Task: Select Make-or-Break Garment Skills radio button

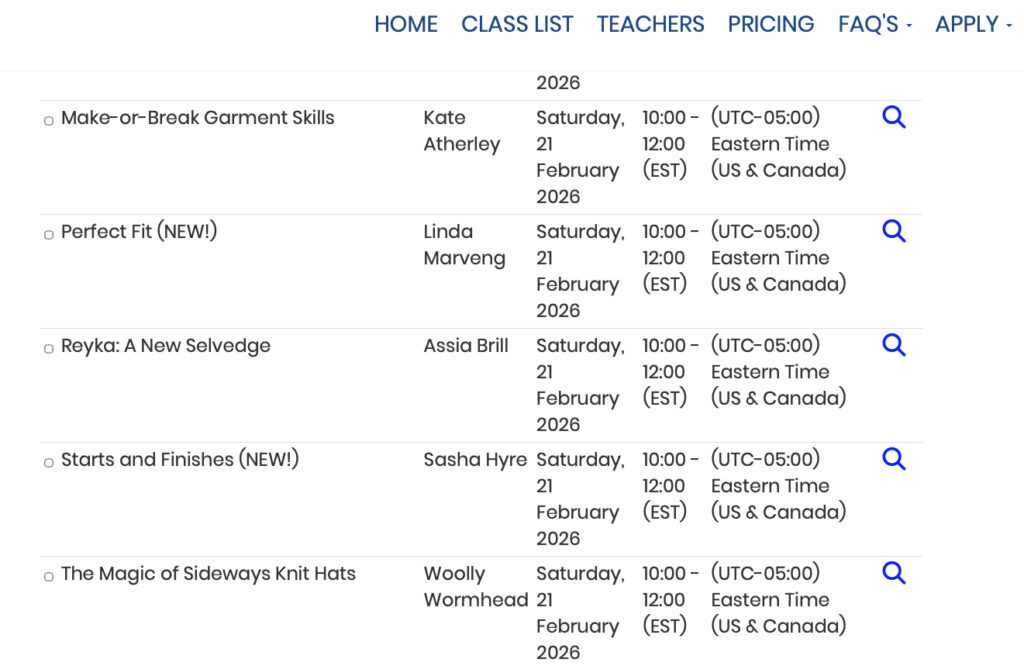Action: (x=48, y=120)
